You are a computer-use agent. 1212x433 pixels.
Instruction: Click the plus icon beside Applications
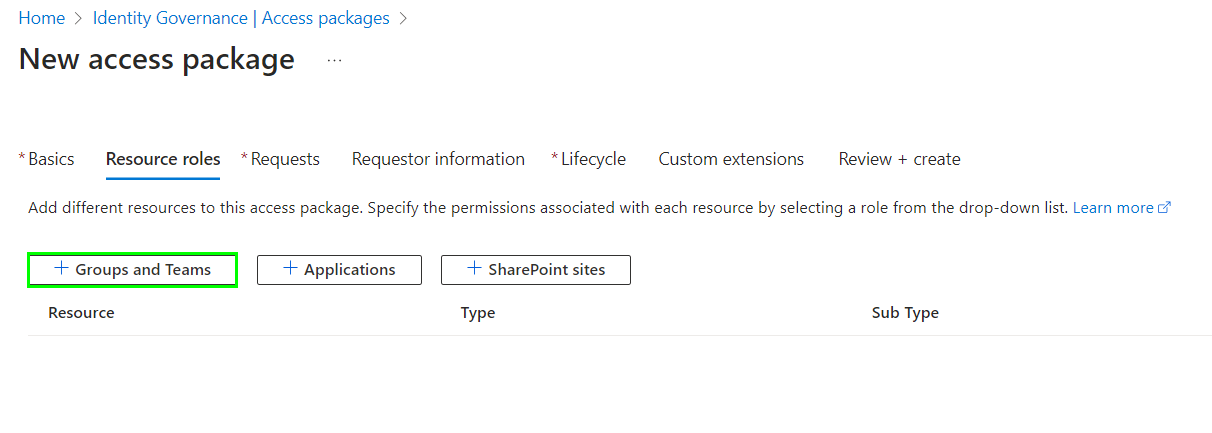(x=291, y=269)
